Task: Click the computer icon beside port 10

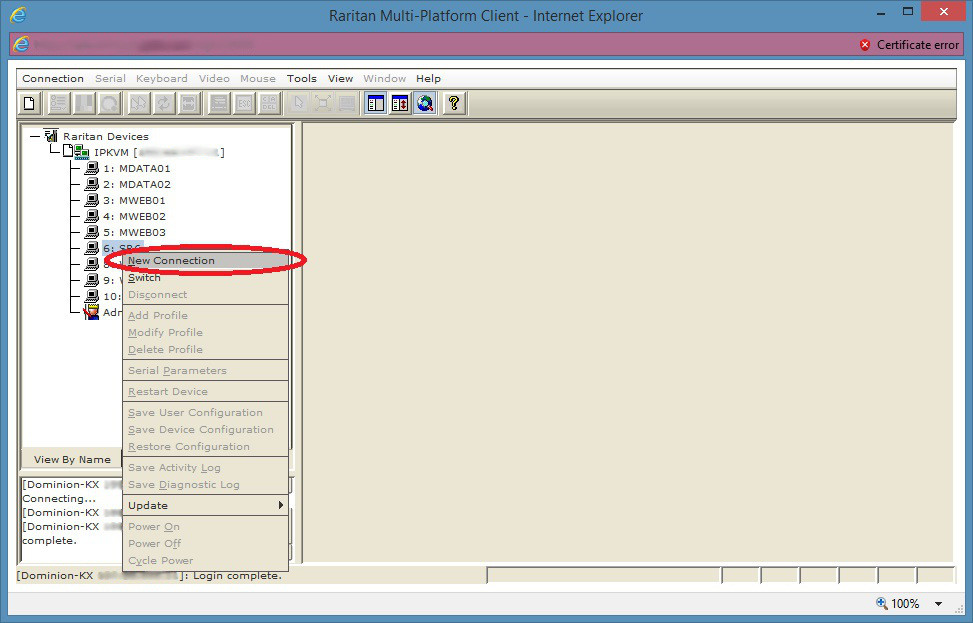Action: coord(92,296)
